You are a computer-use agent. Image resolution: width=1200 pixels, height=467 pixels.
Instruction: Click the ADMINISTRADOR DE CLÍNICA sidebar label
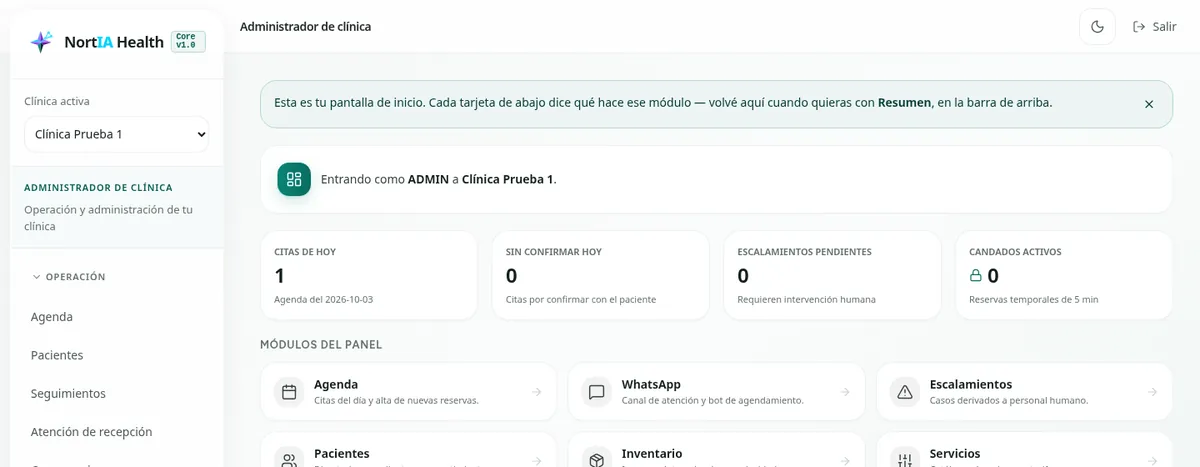(x=98, y=187)
